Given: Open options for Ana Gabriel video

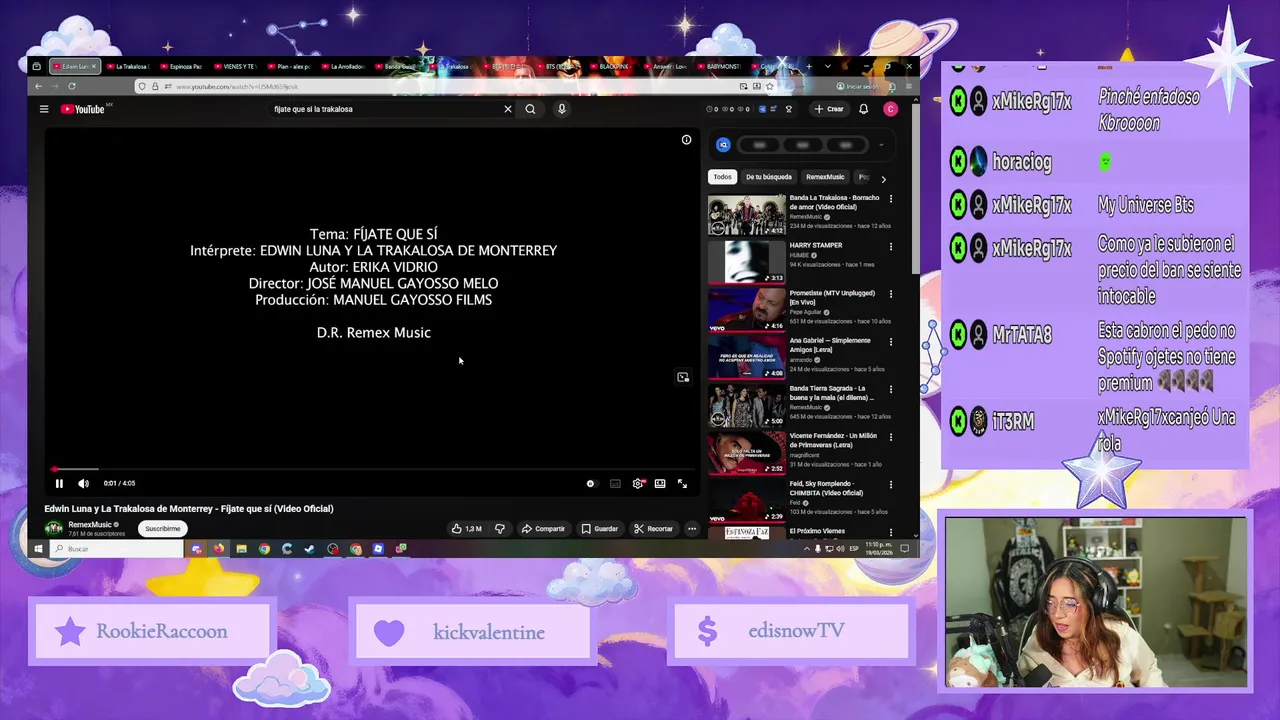Looking at the screenshot, I should pos(891,342).
